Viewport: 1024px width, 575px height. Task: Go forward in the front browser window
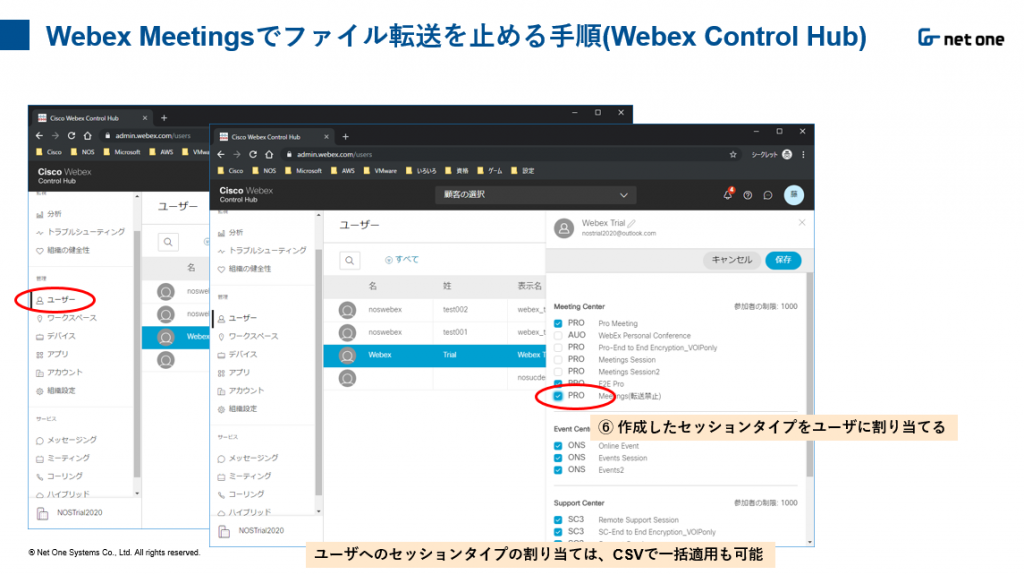coord(236,154)
